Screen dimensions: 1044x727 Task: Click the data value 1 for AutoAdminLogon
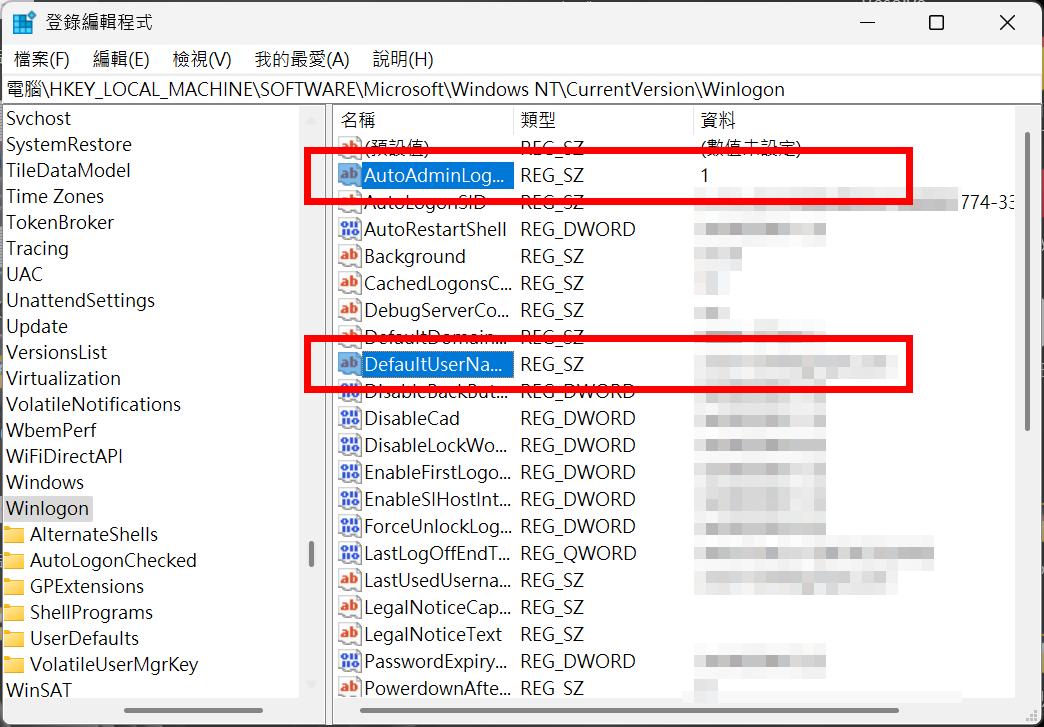(x=705, y=175)
